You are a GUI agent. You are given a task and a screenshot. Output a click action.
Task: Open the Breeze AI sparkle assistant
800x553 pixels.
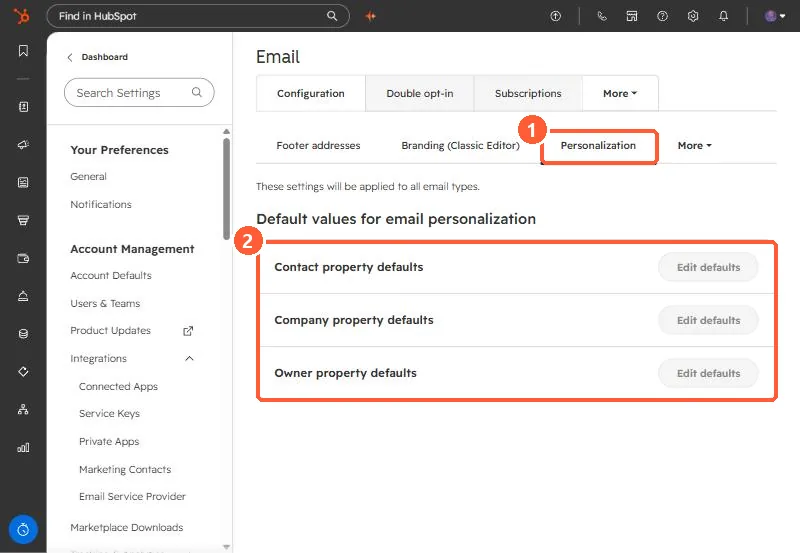tap(371, 16)
